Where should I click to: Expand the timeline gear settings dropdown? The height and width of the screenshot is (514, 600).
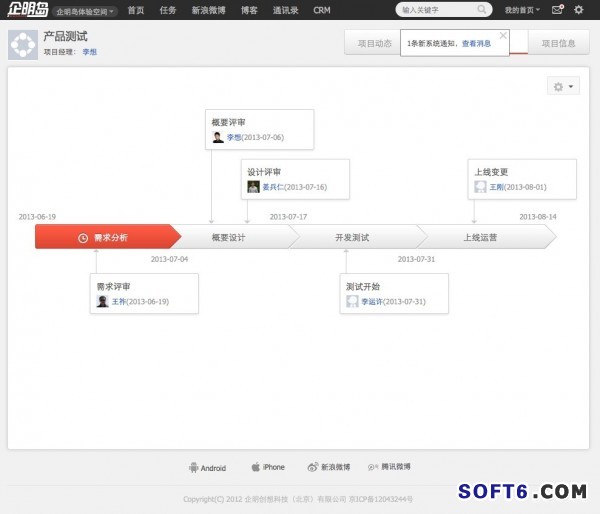tap(563, 87)
